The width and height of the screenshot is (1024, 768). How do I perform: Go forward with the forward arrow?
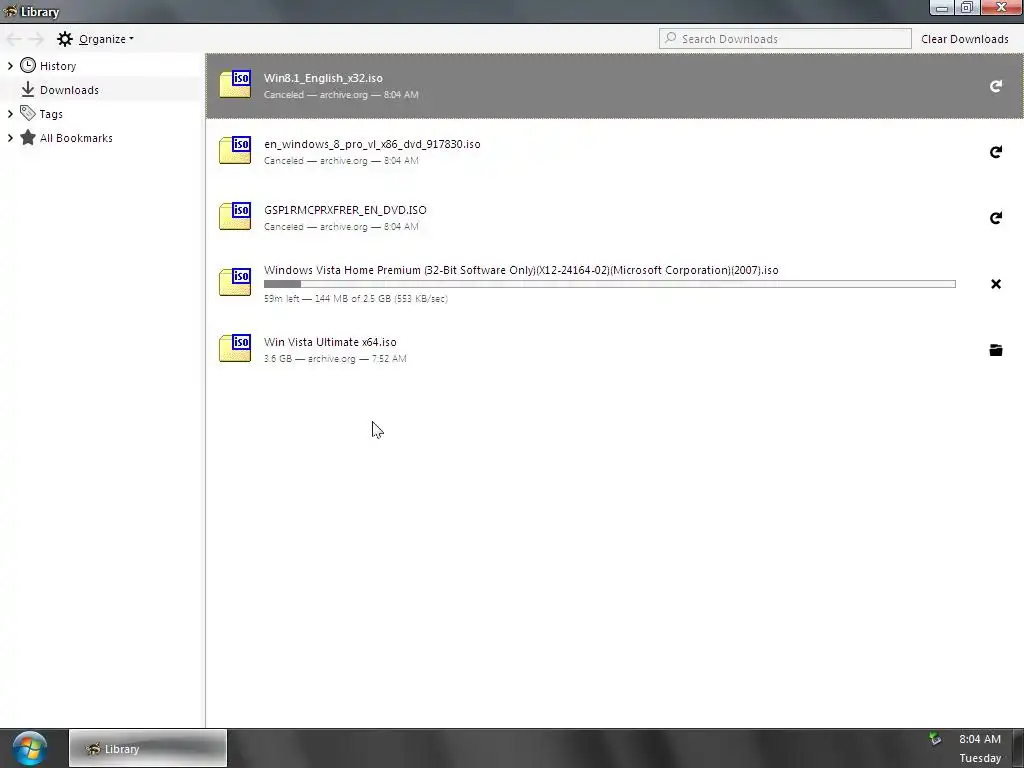[x=37, y=39]
